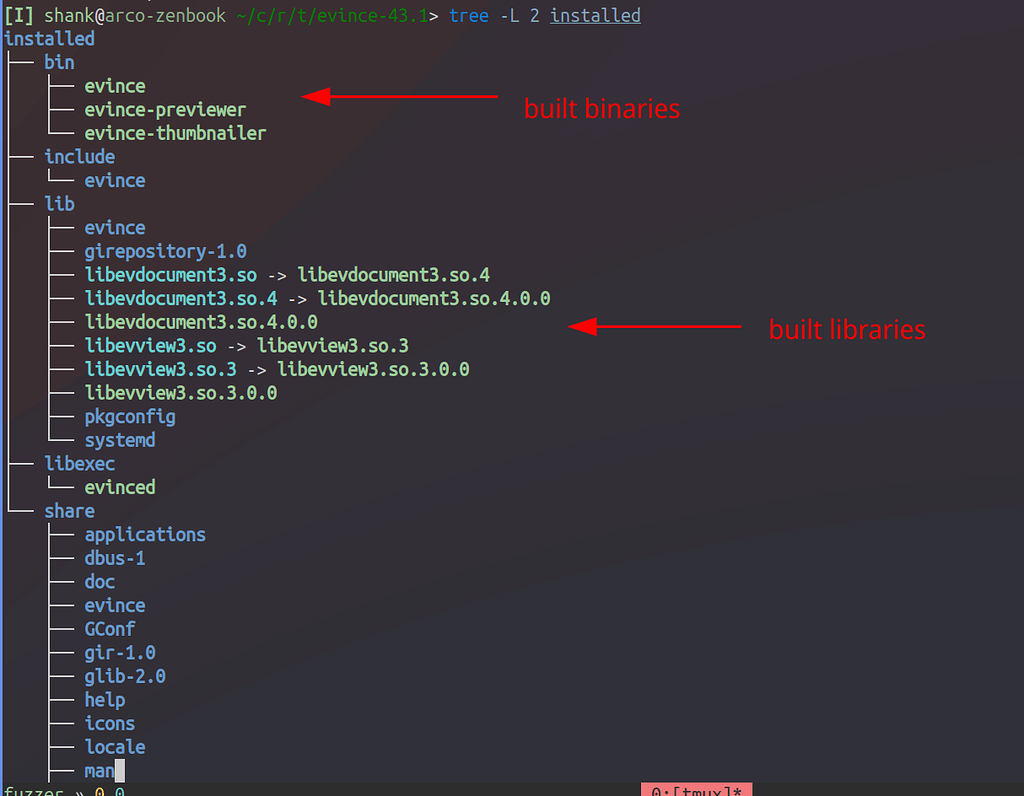
Task: Collapse the lib directory branch
Action: 58,203
